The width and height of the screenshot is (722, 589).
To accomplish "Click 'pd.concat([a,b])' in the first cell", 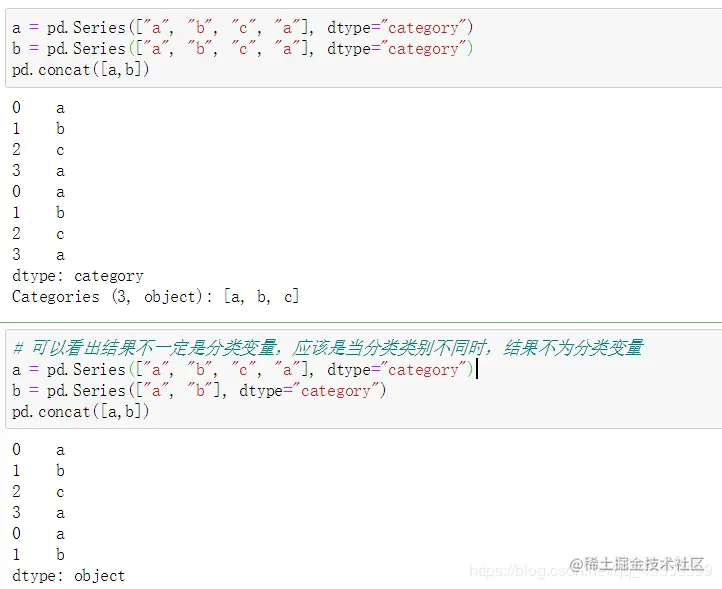I will (x=81, y=70).
